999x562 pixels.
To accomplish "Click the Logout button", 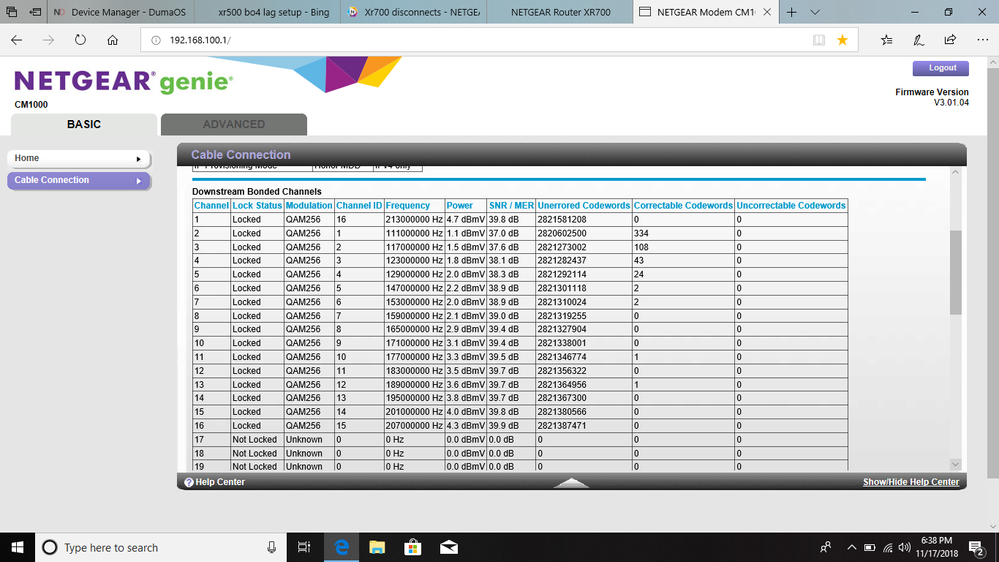I will 941,68.
